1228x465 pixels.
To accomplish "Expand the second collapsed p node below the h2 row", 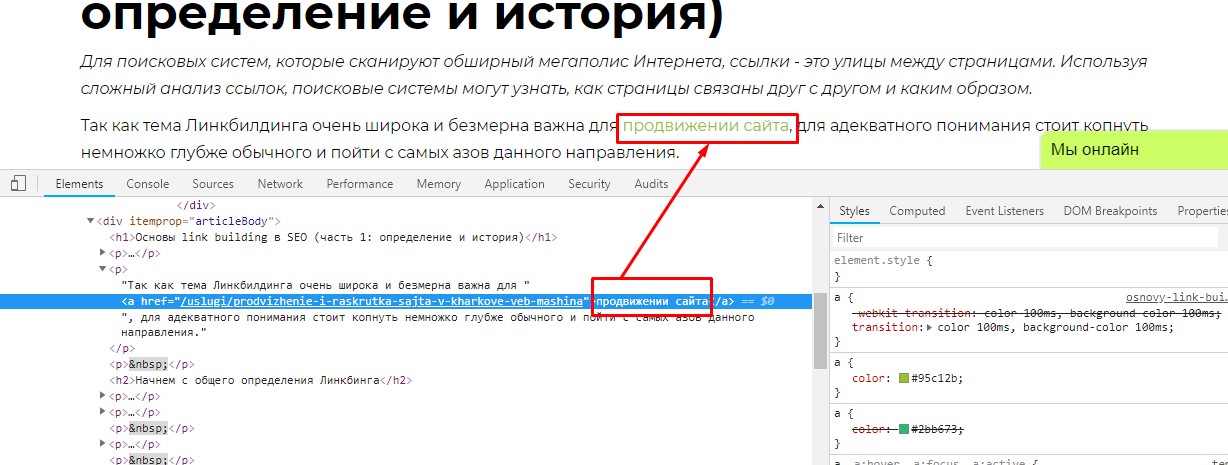I will click(103, 412).
